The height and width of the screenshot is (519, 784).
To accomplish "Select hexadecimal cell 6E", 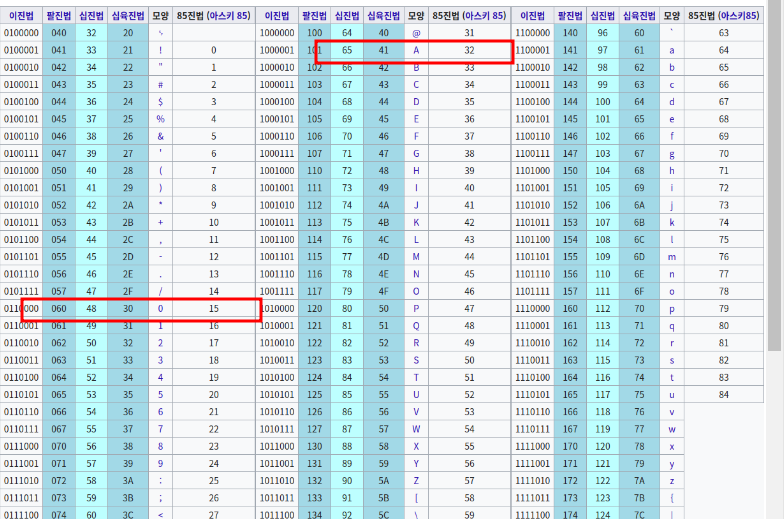I will coord(639,274).
